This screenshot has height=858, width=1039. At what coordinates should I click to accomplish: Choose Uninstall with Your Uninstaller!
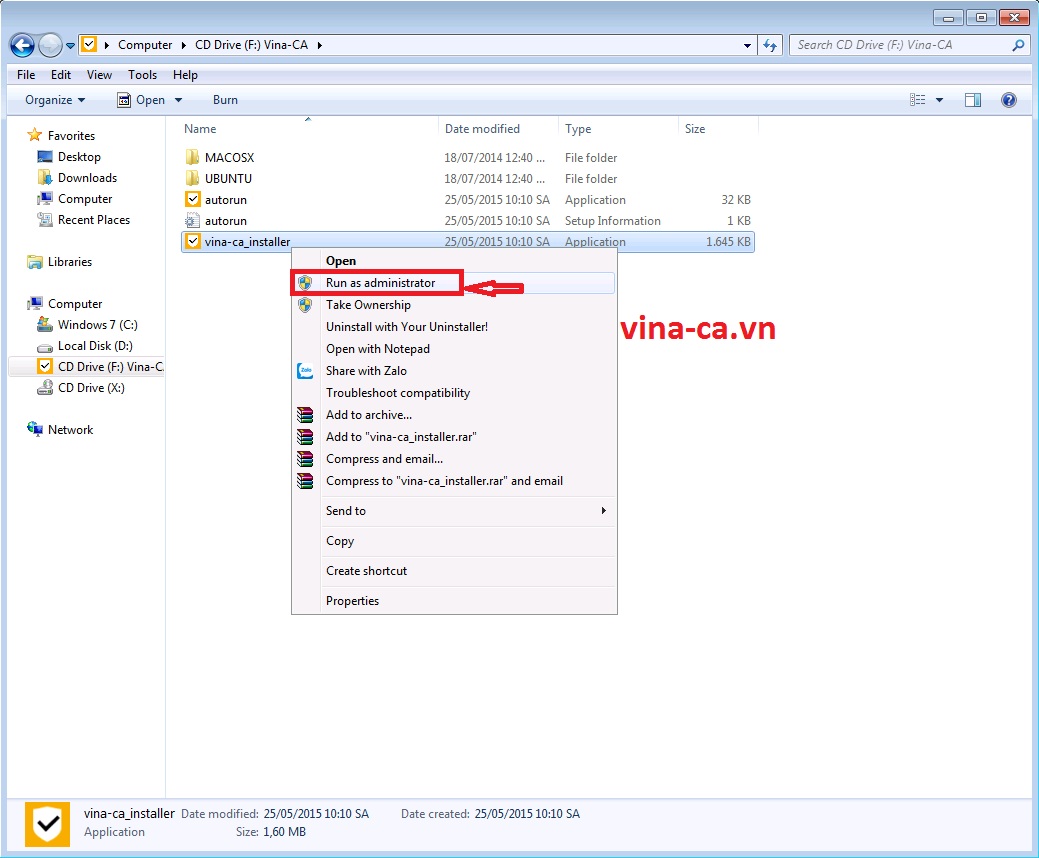pos(407,327)
